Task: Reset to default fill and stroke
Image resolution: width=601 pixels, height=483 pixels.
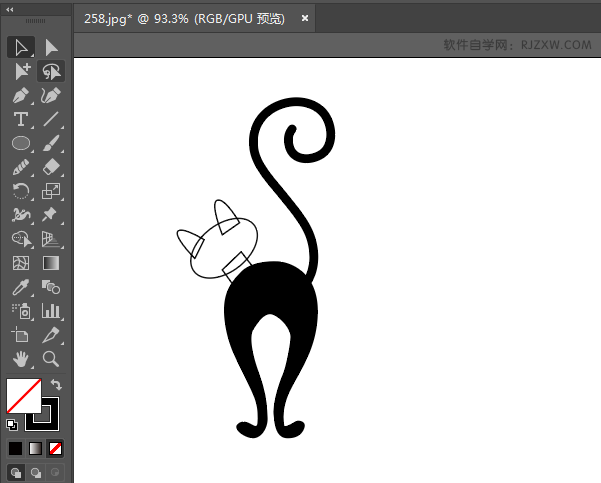Action: (12, 424)
